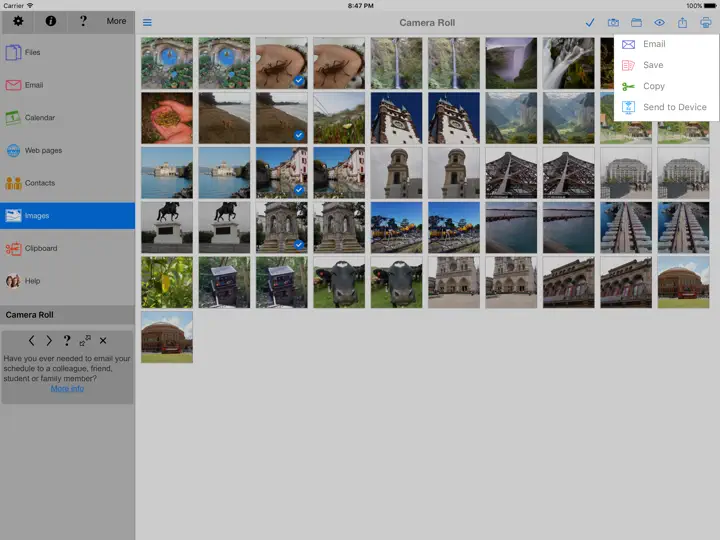Open settings with the gear icon
The image size is (720, 540).
(x=18, y=21)
